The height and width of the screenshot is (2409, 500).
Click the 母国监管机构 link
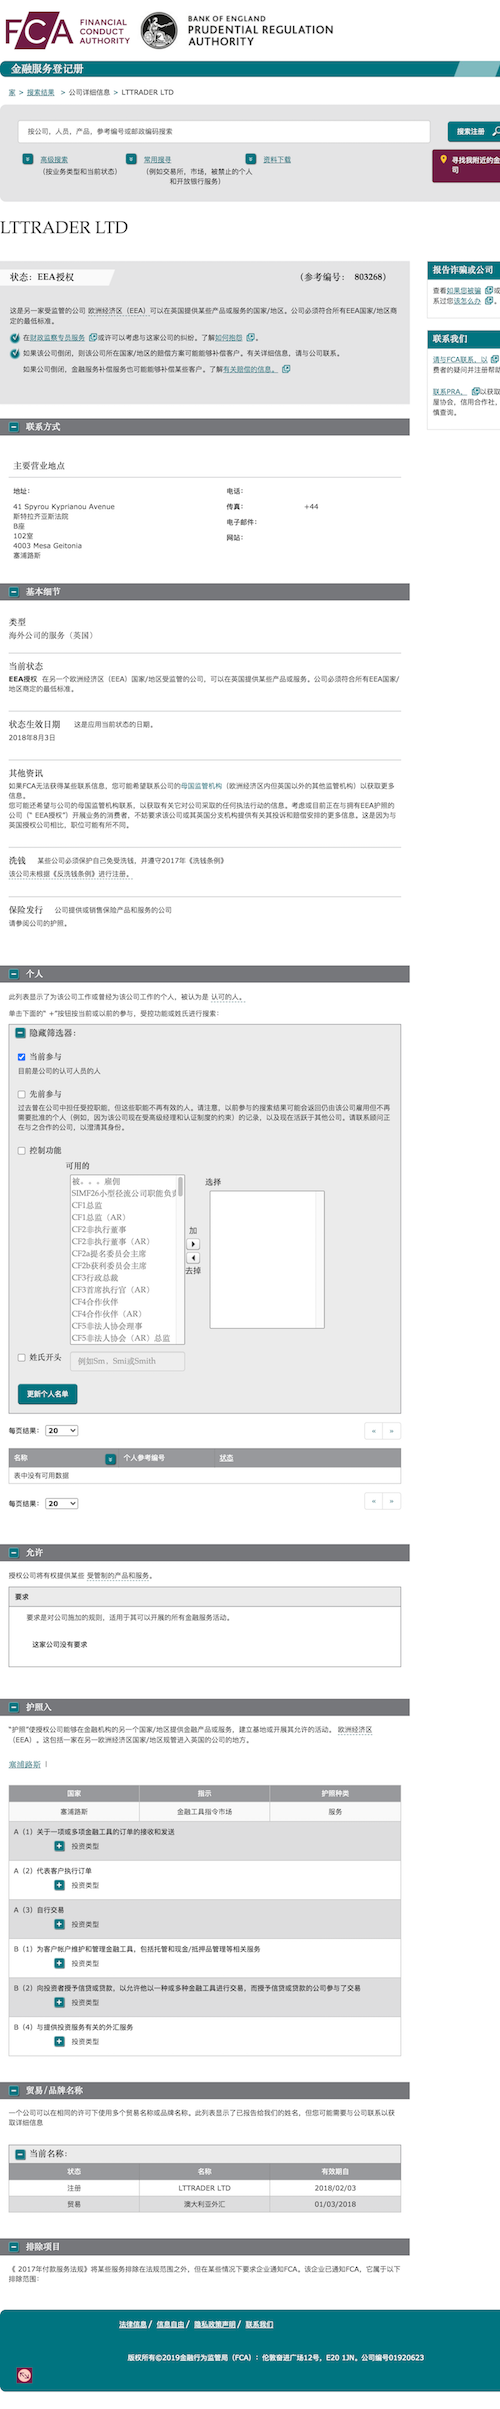(201, 786)
